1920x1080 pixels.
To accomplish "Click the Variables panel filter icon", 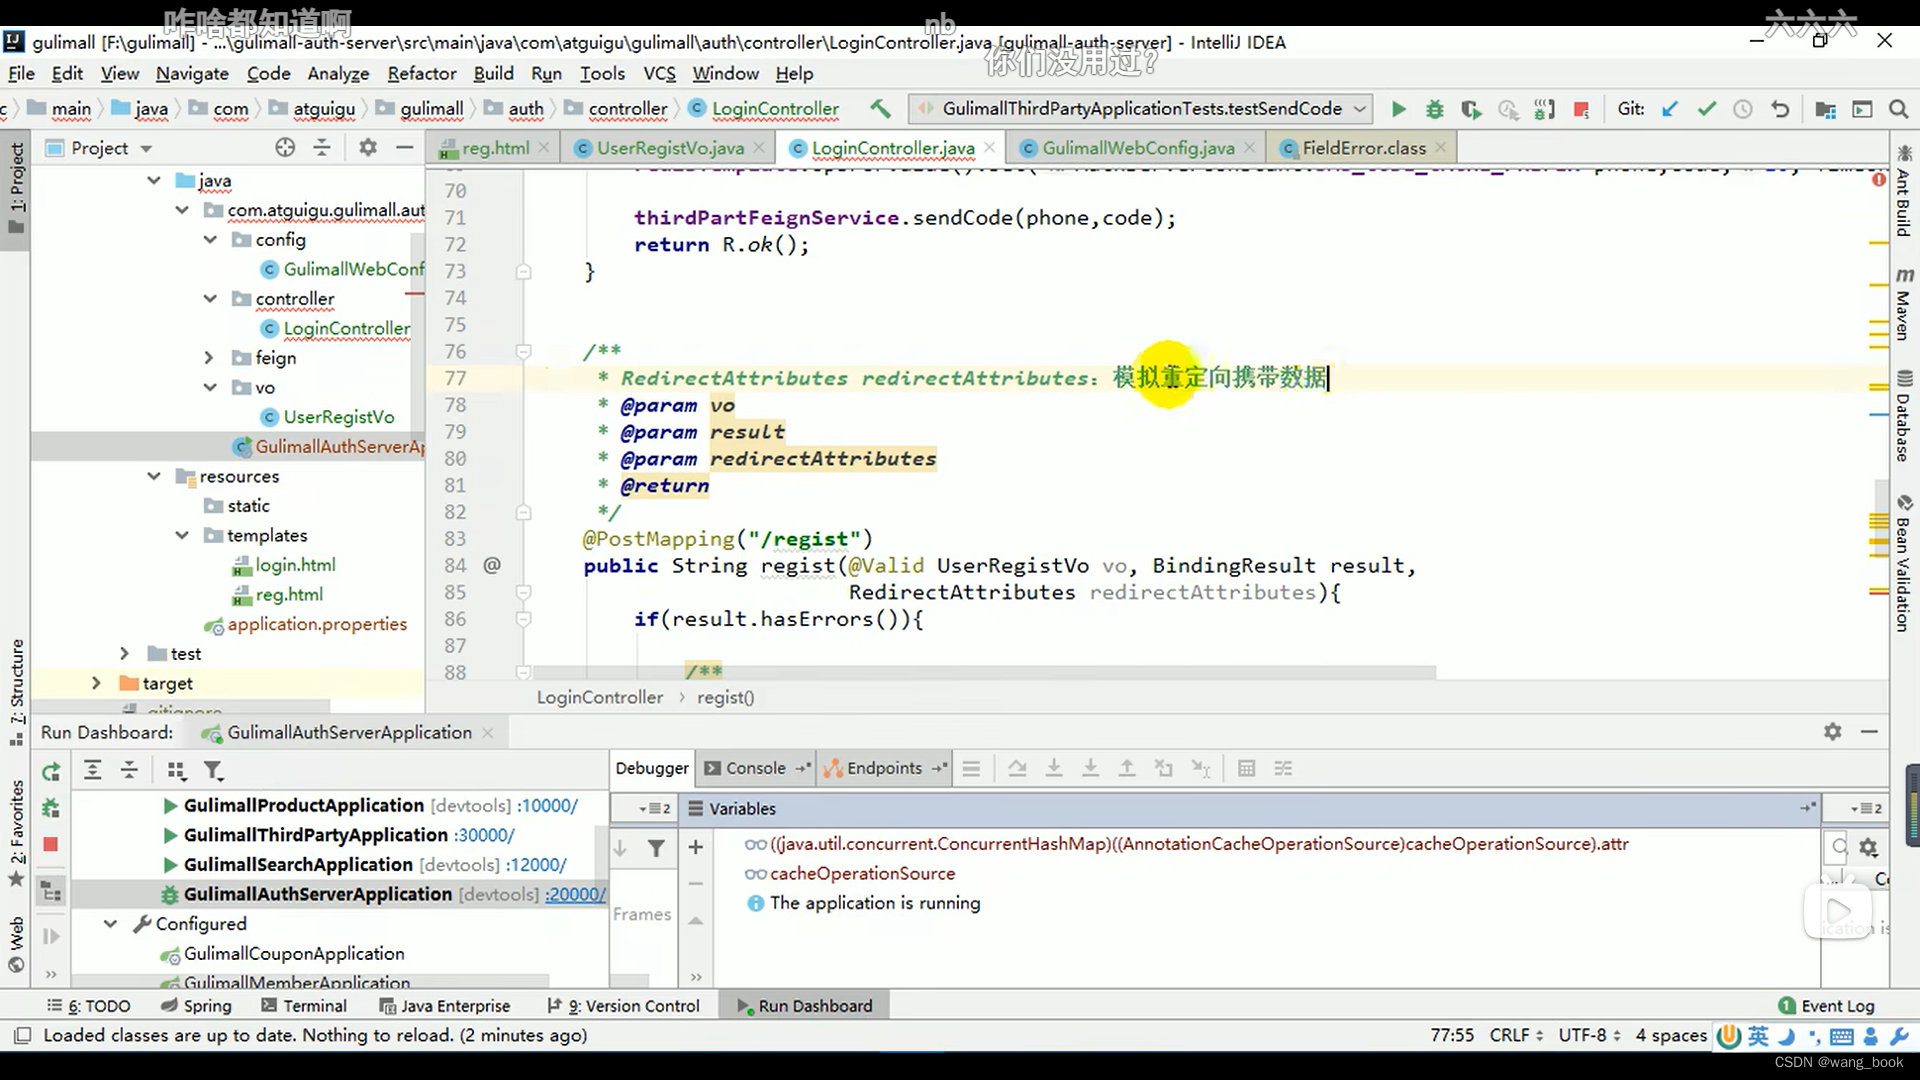I will pyautogui.click(x=657, y=847).
